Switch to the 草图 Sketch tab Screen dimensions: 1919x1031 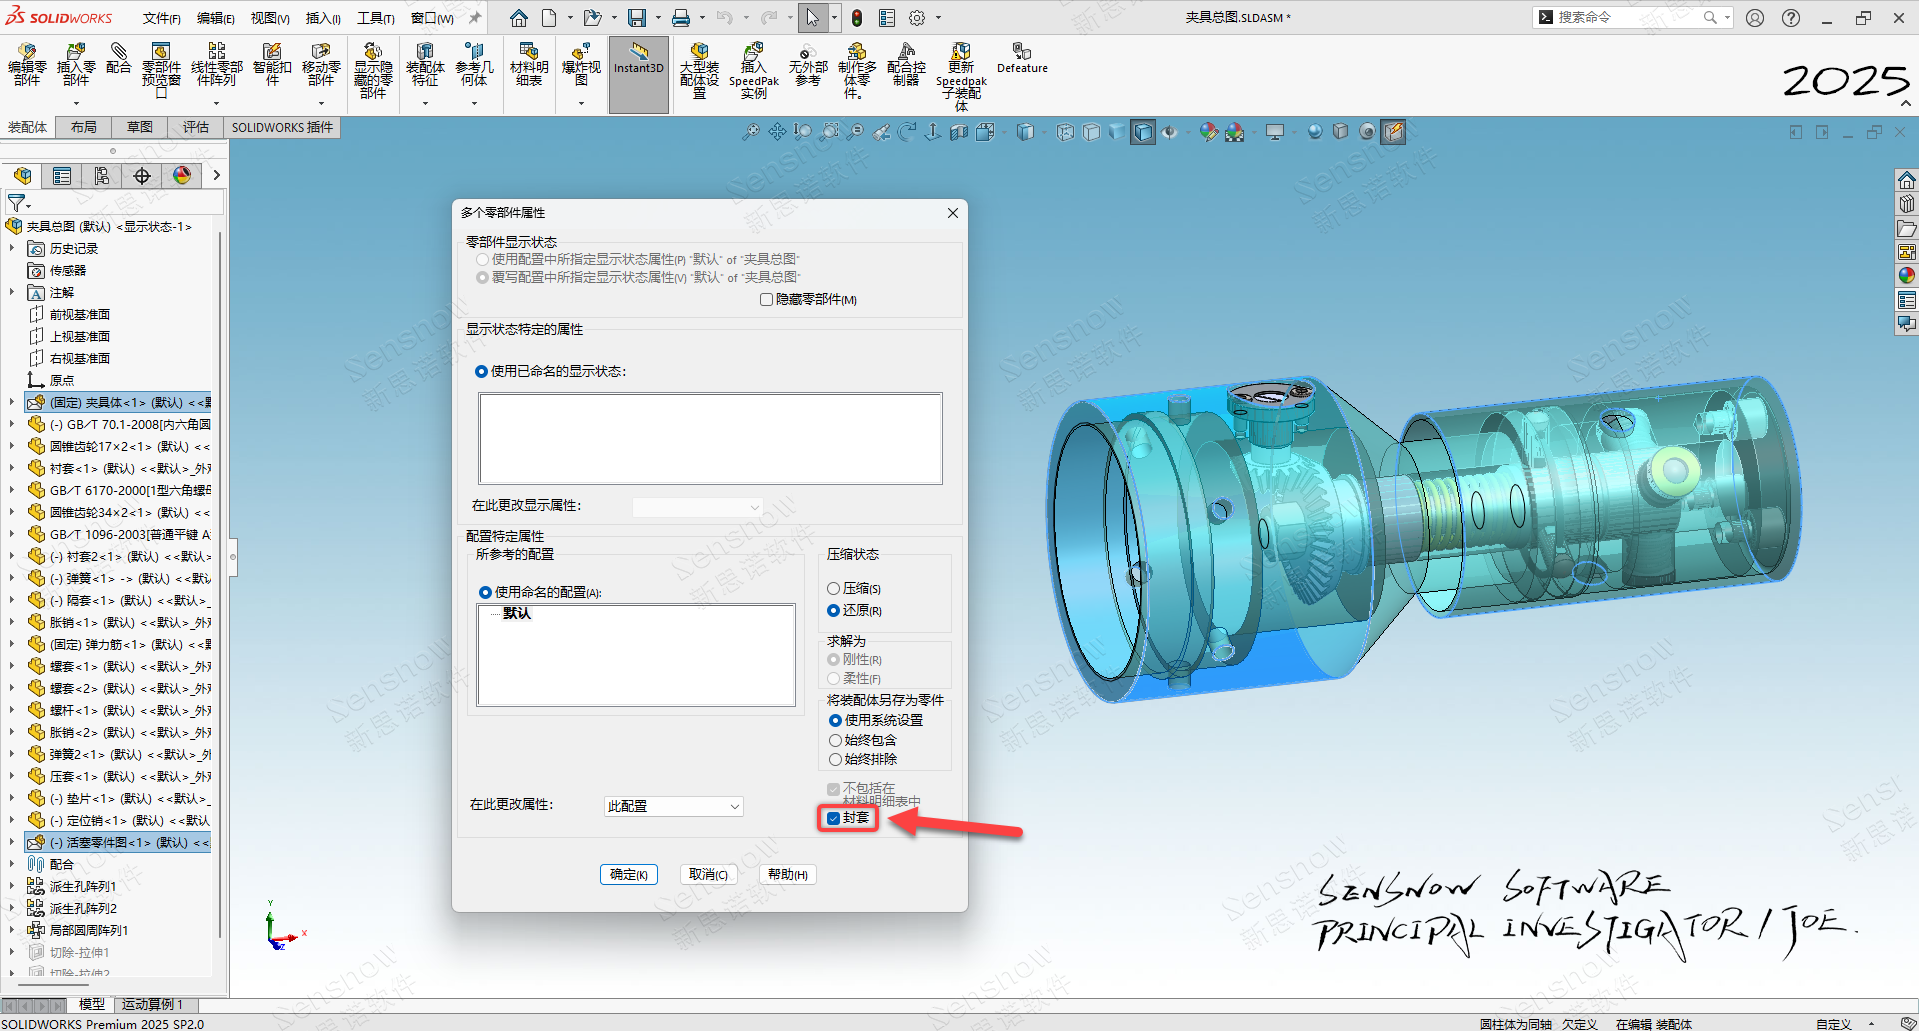140,127
